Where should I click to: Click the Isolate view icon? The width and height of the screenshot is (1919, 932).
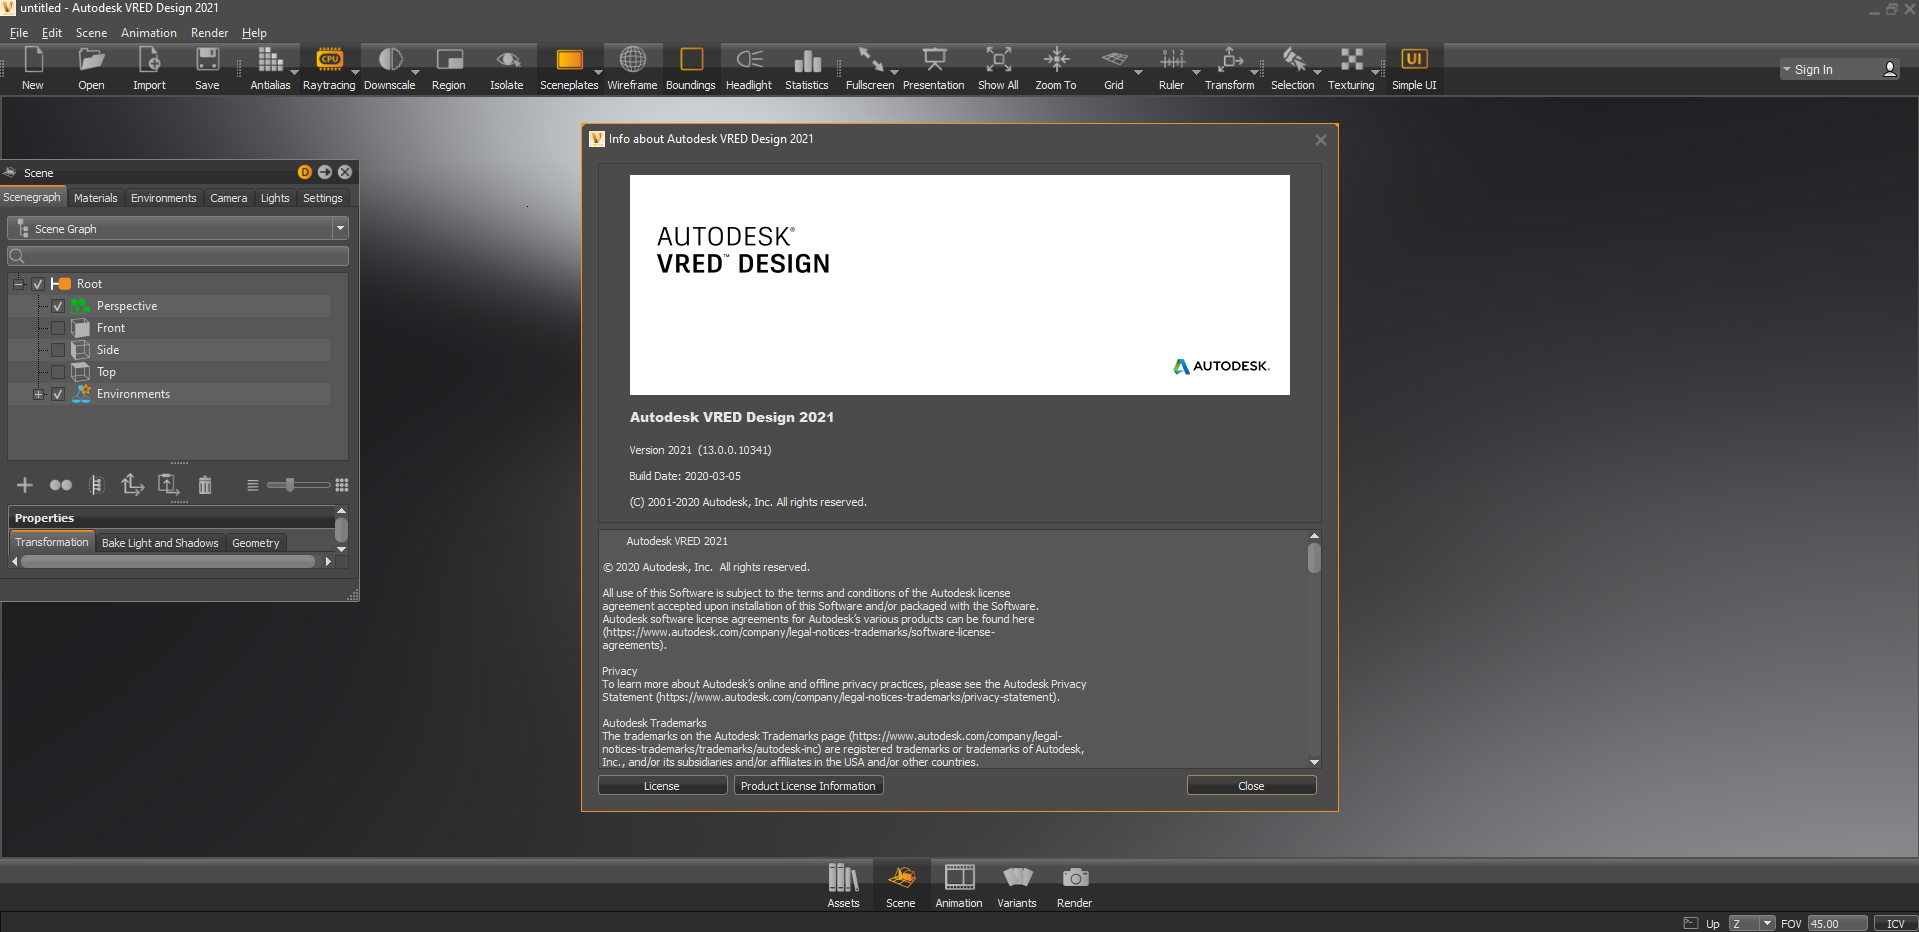coord(507,68)
